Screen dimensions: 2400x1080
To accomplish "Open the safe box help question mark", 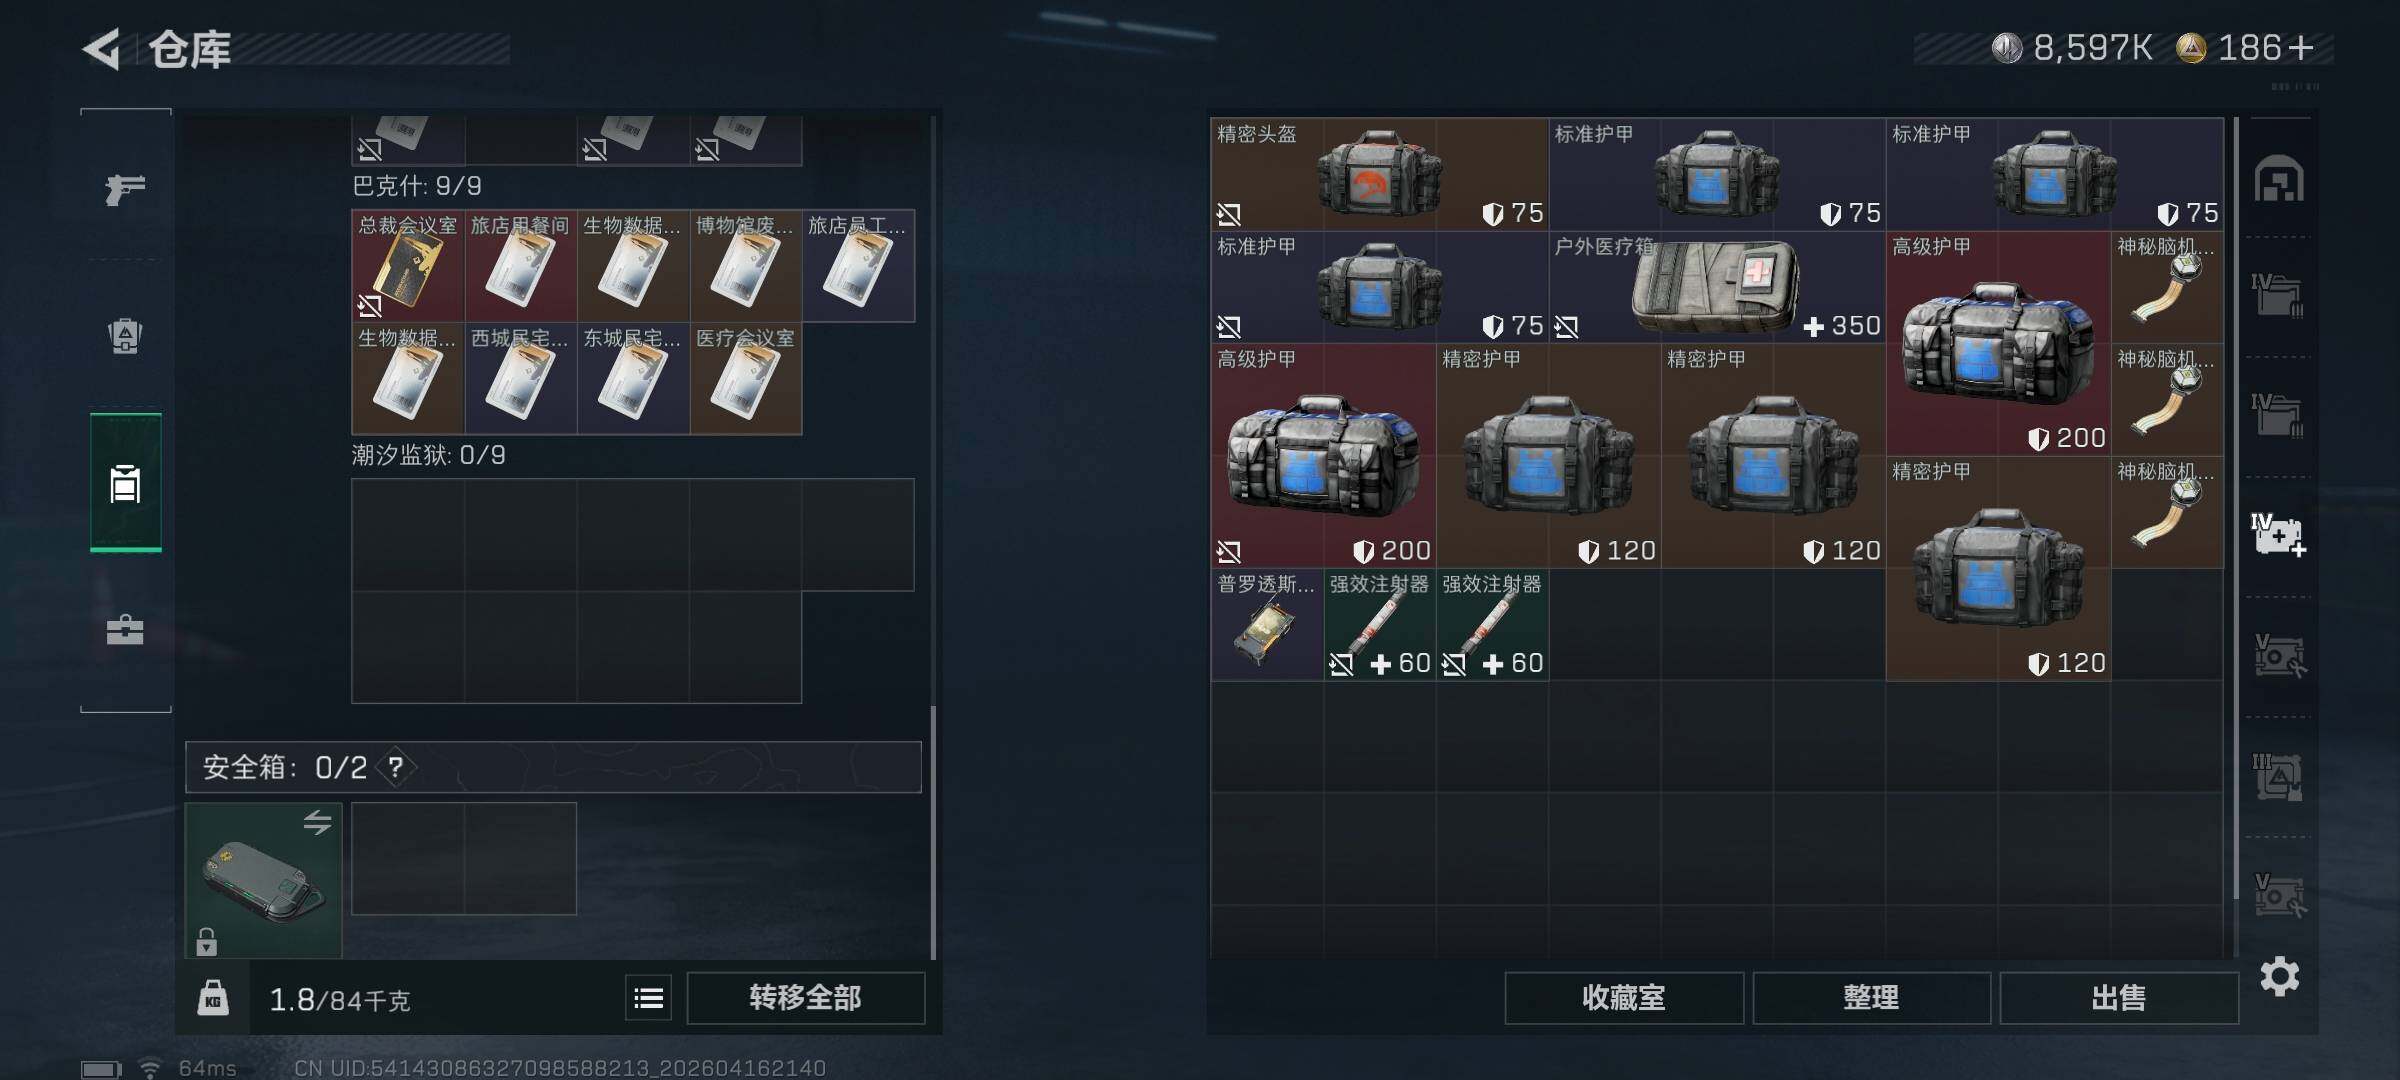I will coord(396,767).
